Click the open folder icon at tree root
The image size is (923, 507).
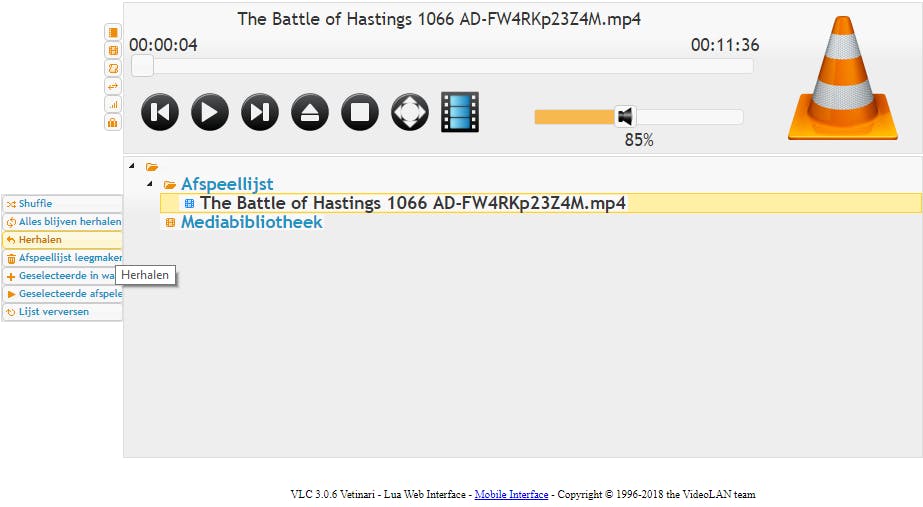[152, 167]
